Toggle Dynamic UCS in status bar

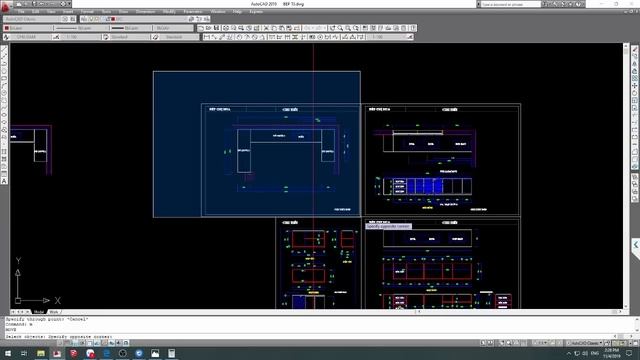(103, 343)
